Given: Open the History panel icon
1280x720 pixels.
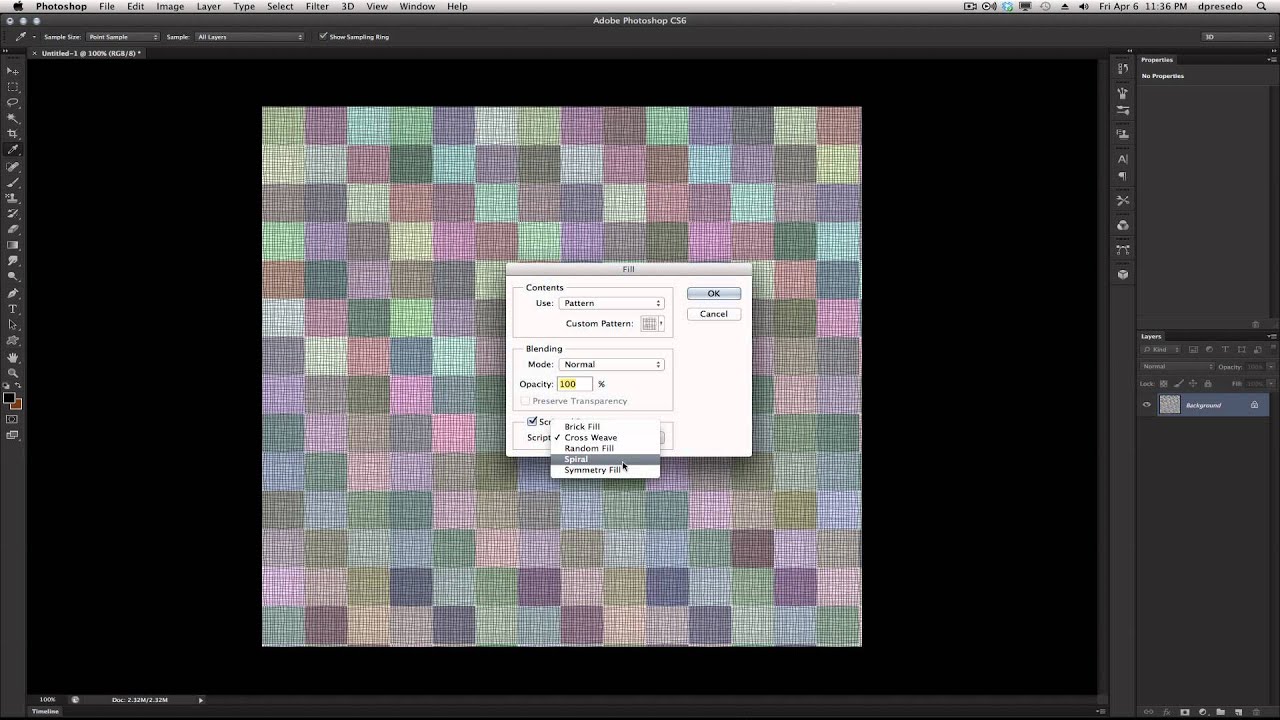Looking at the screenshot, I should (1122, 69).
